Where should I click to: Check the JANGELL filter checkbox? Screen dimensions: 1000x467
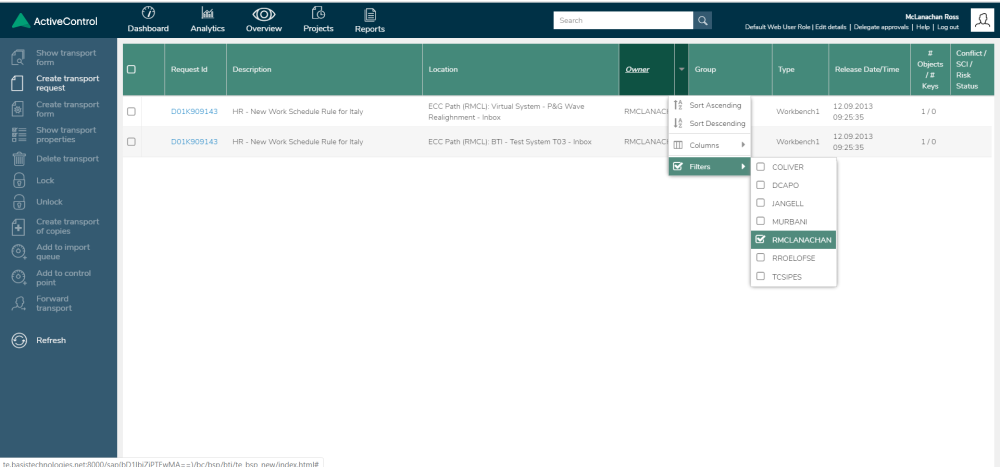tap(760, 203)
